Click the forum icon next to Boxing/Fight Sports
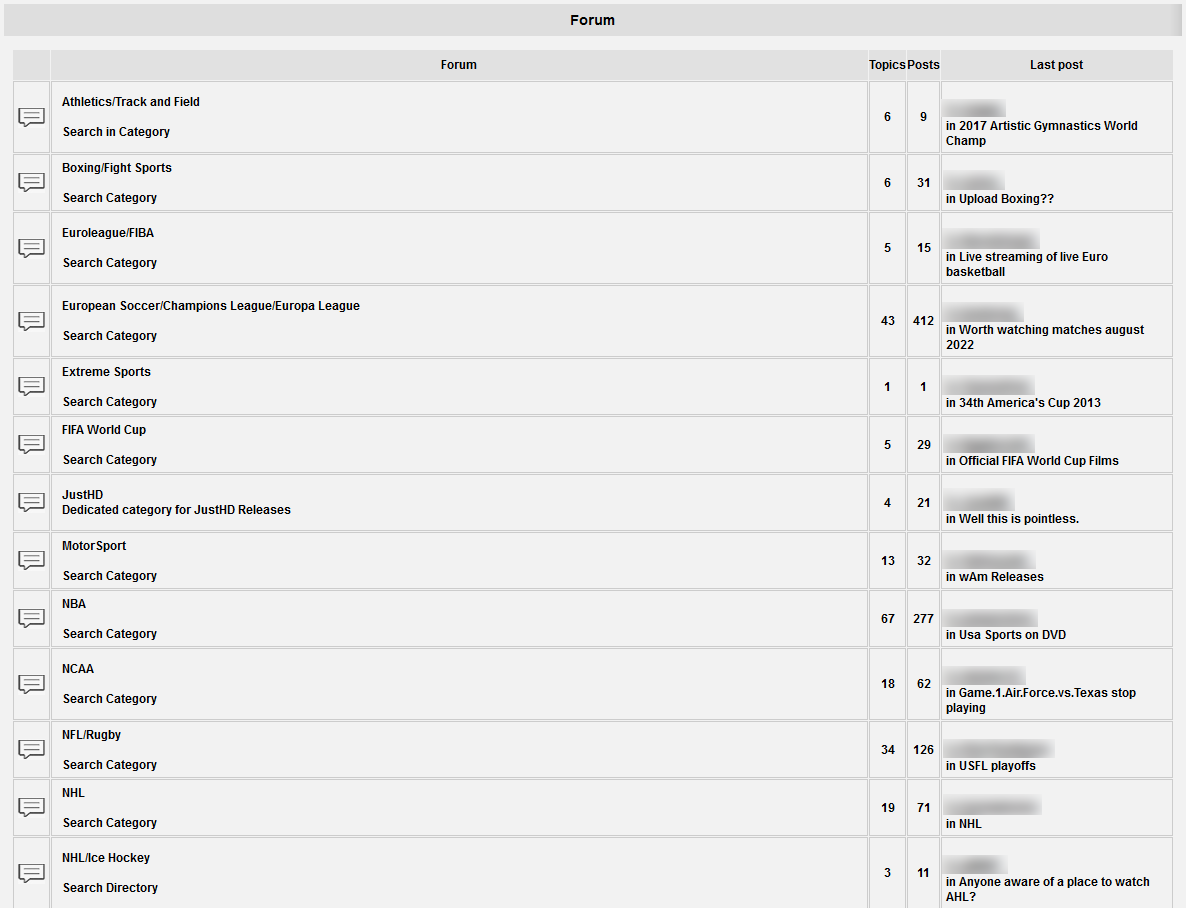The height and width of the screenshot is (908, 1186). coord(32,182)
